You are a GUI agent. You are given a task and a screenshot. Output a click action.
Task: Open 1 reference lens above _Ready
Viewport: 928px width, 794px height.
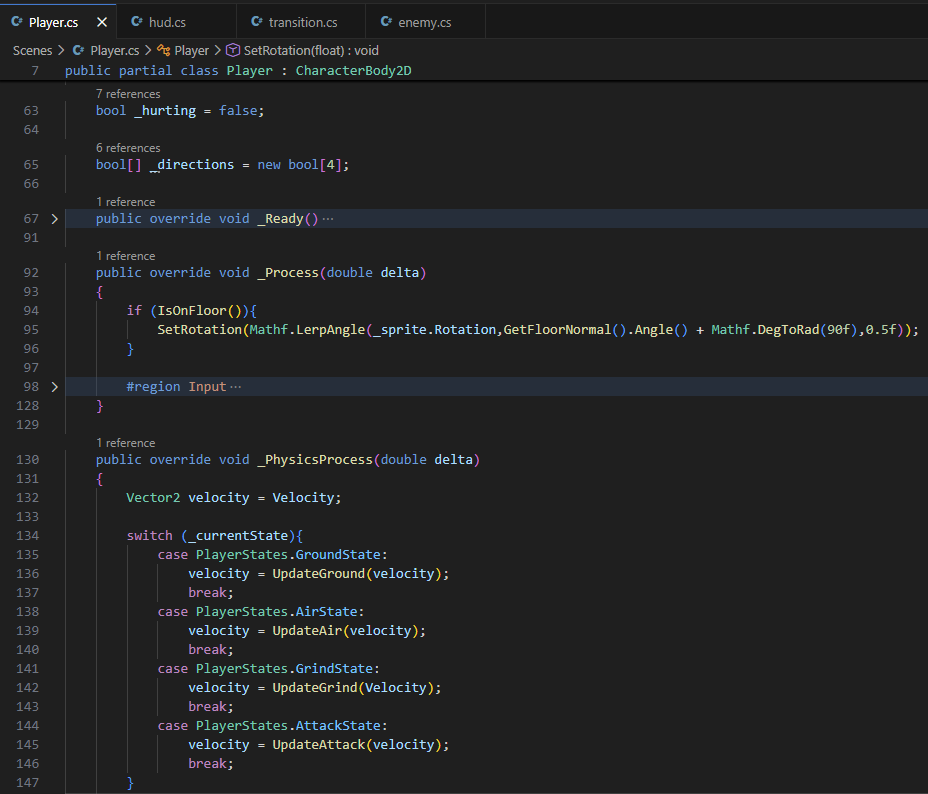[125, 202]
